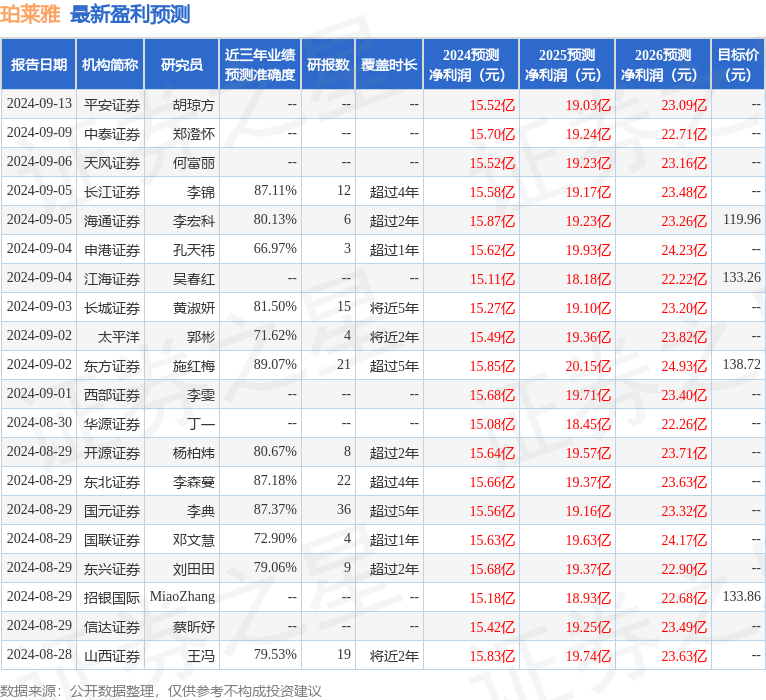
Task: Click the 西部证券 institution cell
Action: (x=112, y=395)
